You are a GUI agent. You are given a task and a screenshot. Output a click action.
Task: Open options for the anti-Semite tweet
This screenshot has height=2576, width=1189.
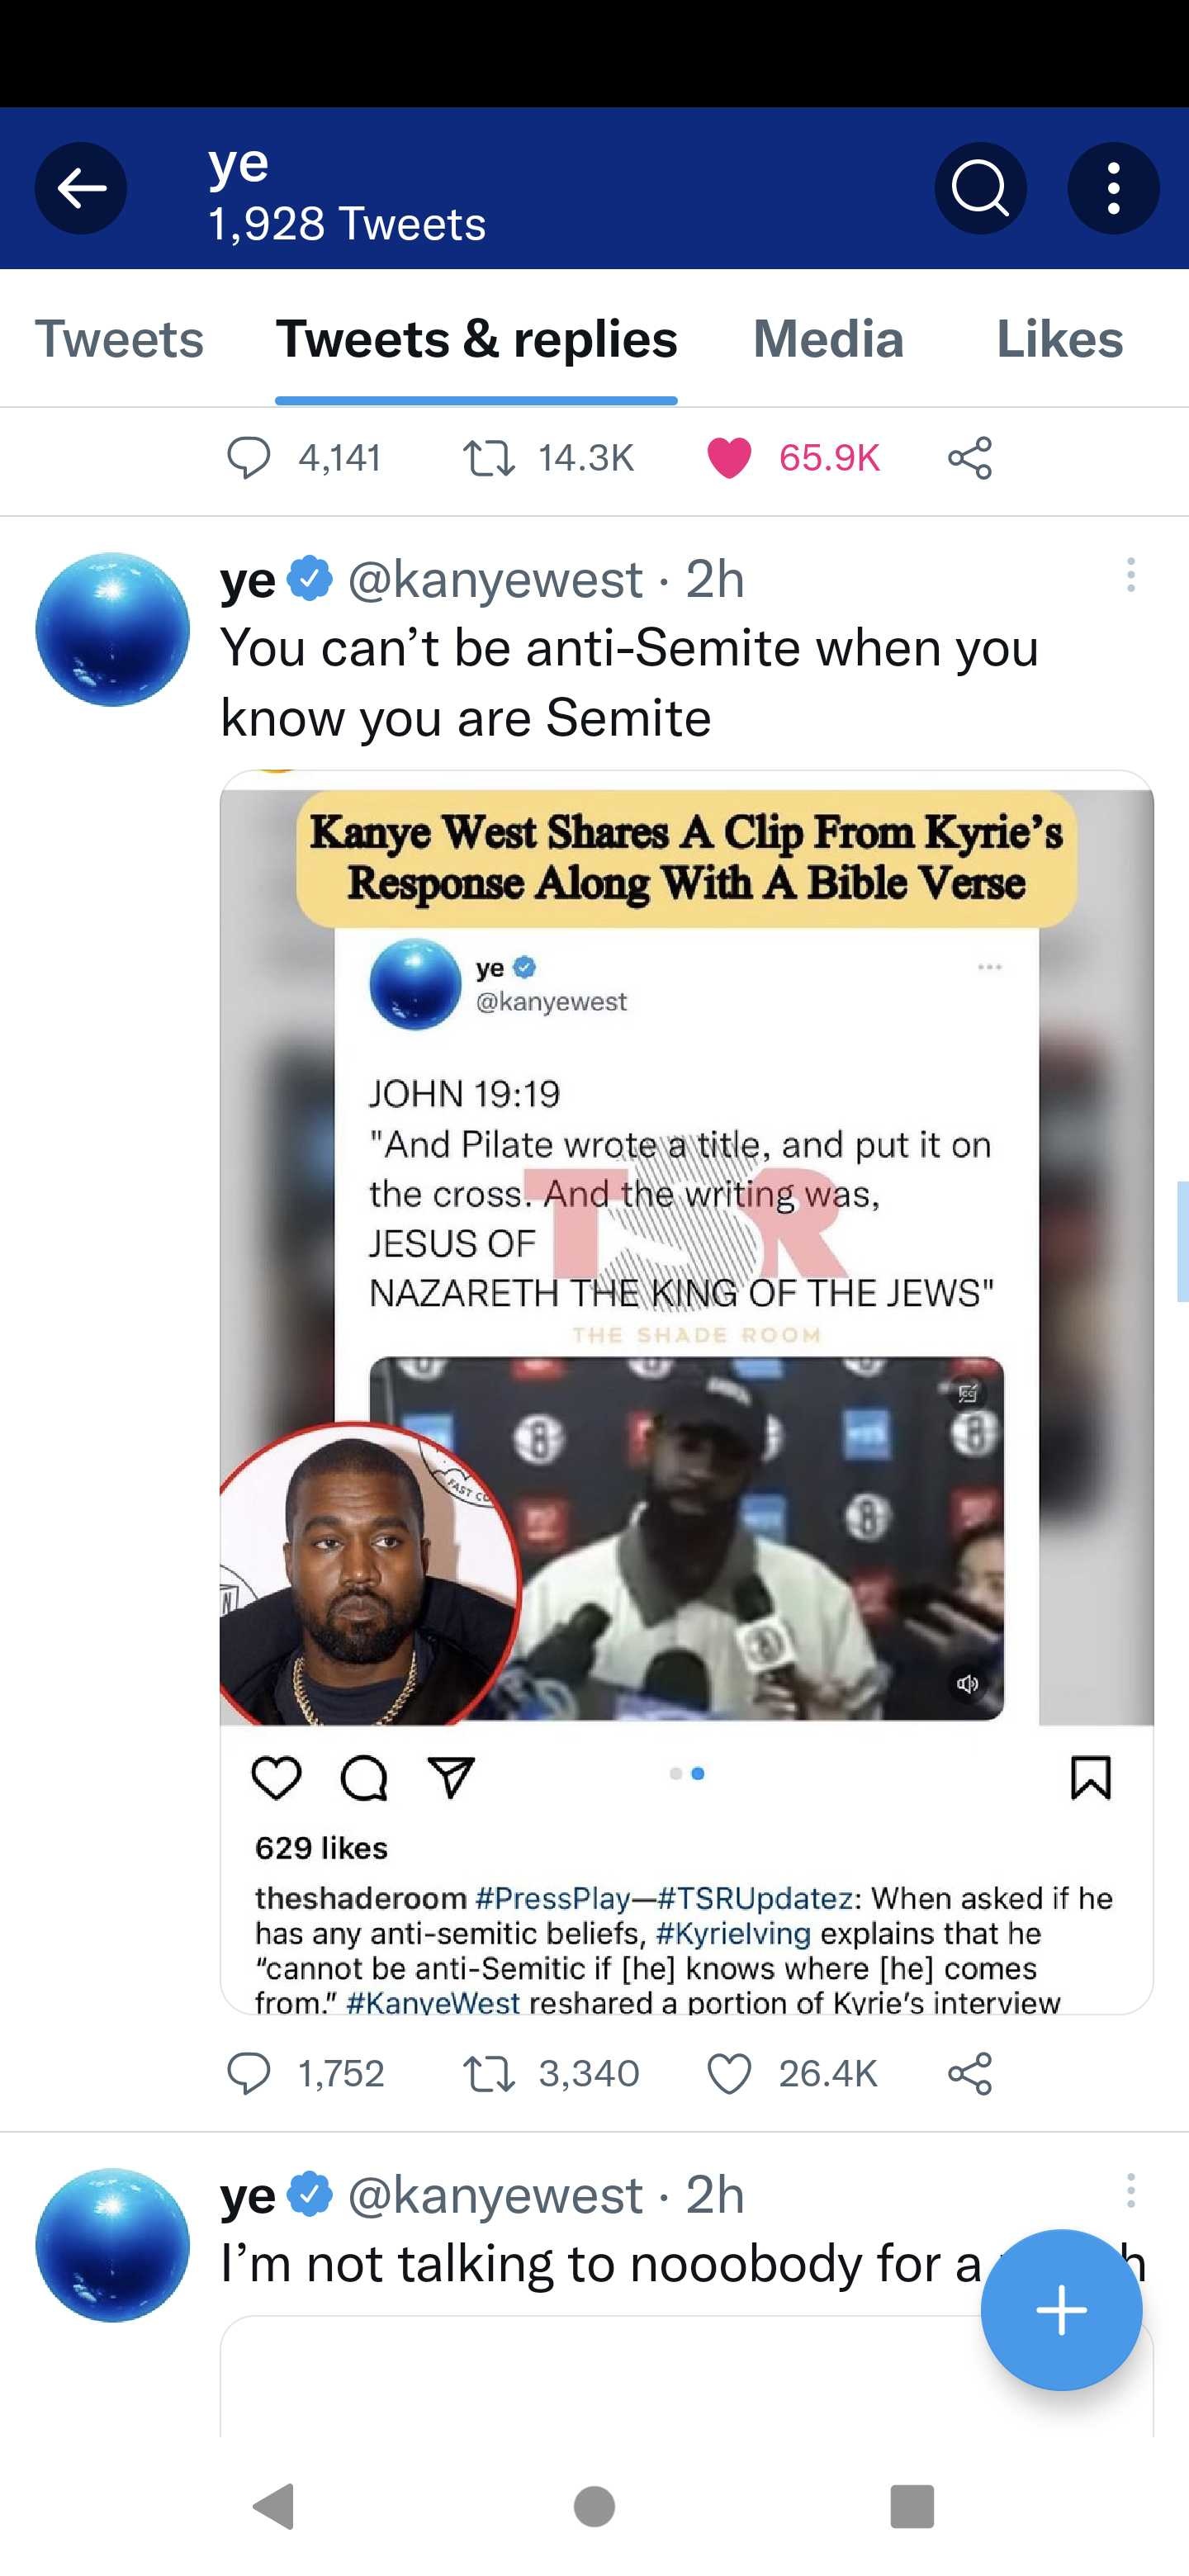pyautogui.click(x=1131, y=575)
